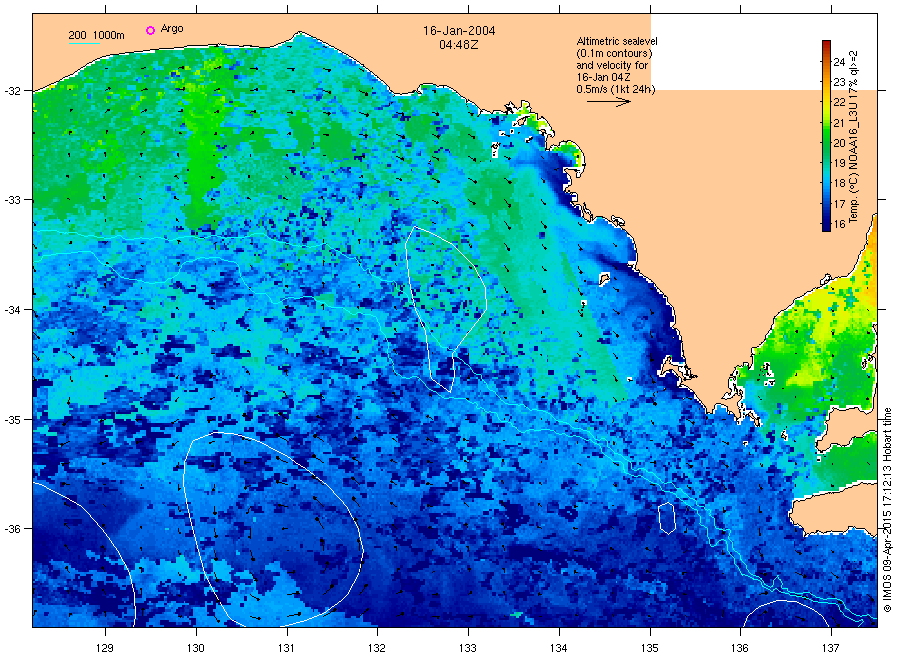Click the '135' longitude axis label
This screenshot has width=900, height=660.
click(x=650, y=648)
